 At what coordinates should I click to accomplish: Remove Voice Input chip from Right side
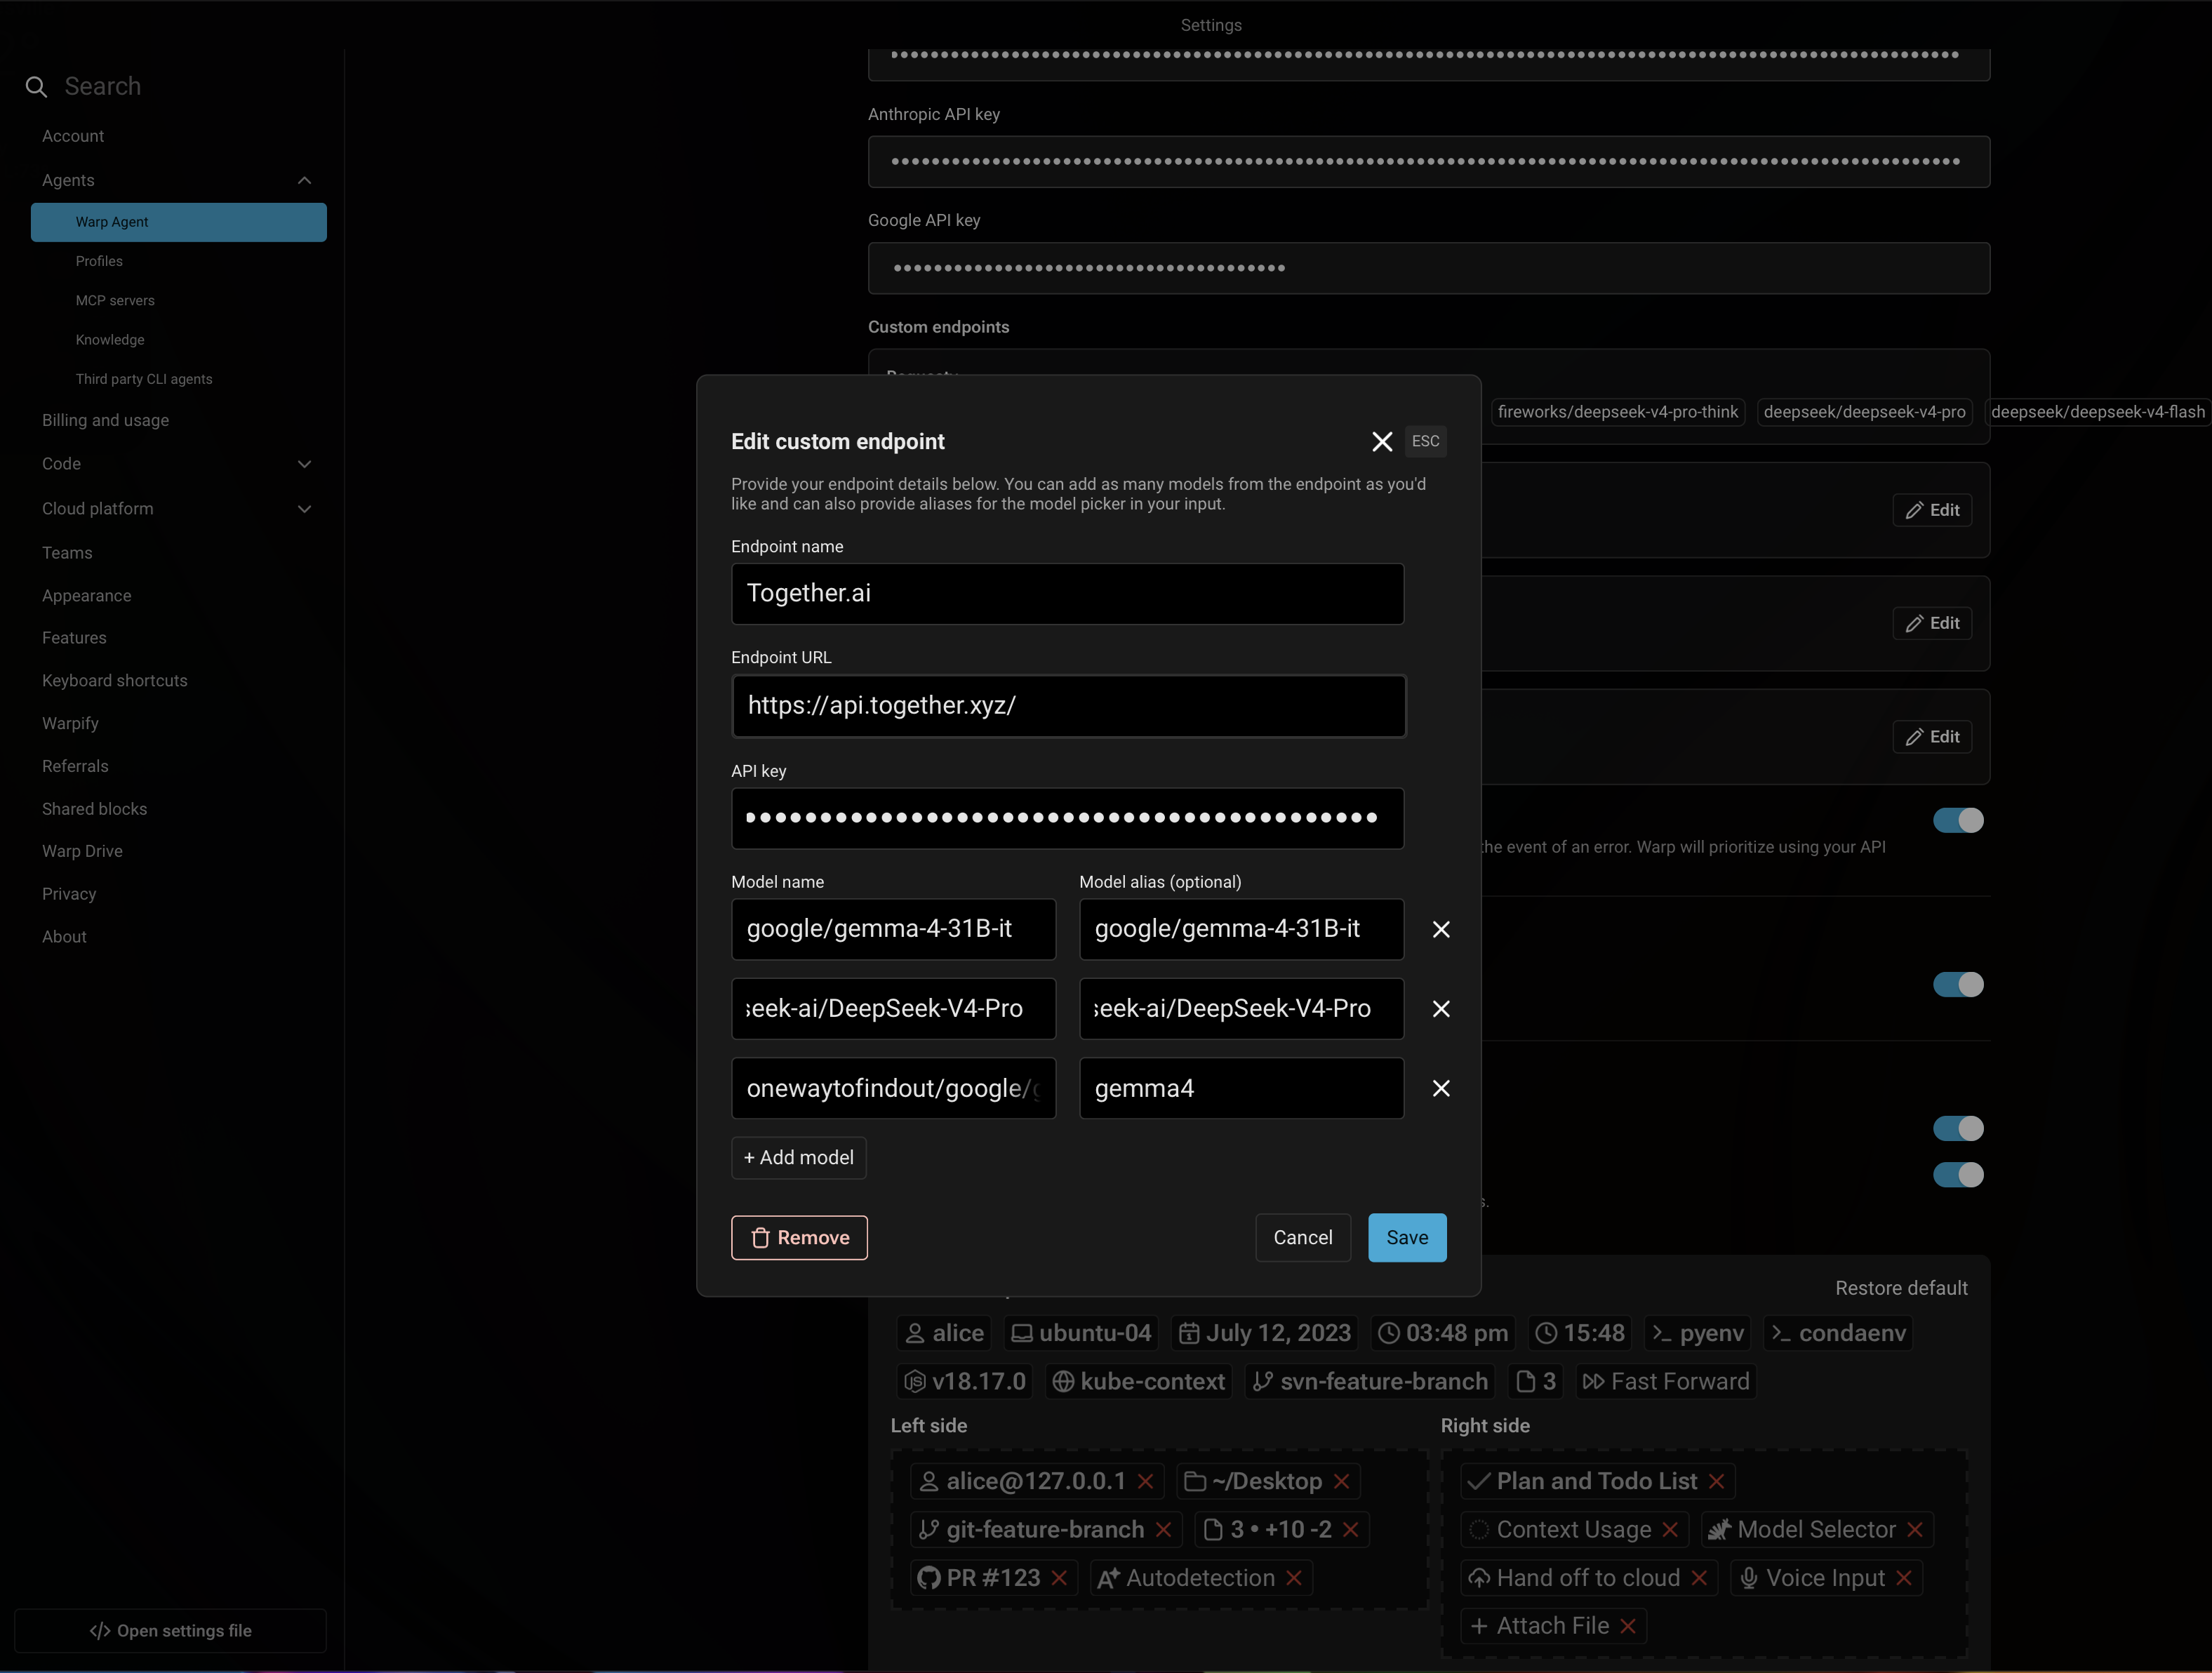(1904, 1578)
